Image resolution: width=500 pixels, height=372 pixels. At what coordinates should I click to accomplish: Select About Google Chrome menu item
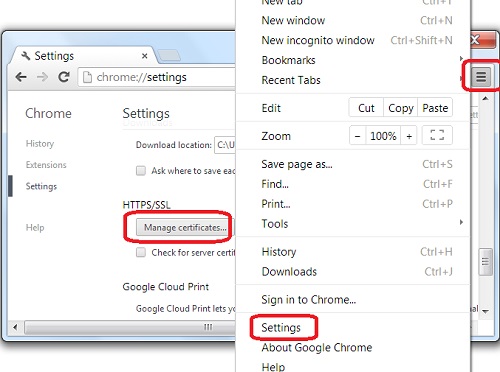(x=353, y=348)
